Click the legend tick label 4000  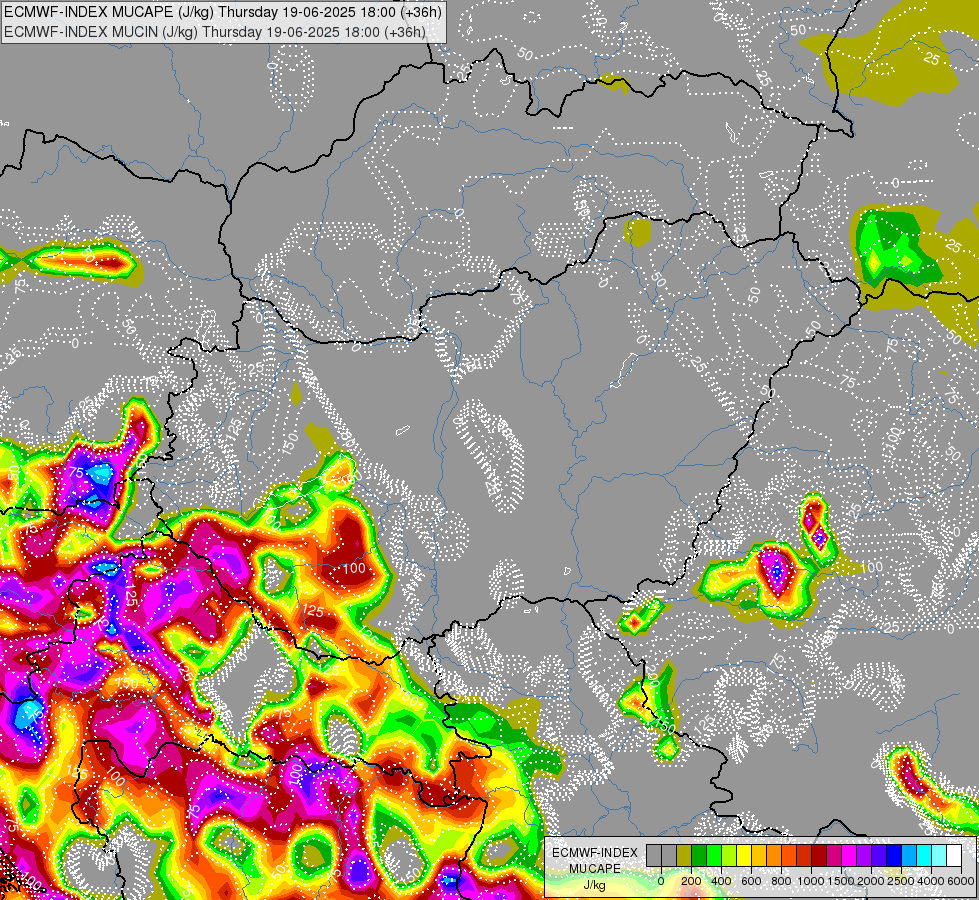click(932, 881)
